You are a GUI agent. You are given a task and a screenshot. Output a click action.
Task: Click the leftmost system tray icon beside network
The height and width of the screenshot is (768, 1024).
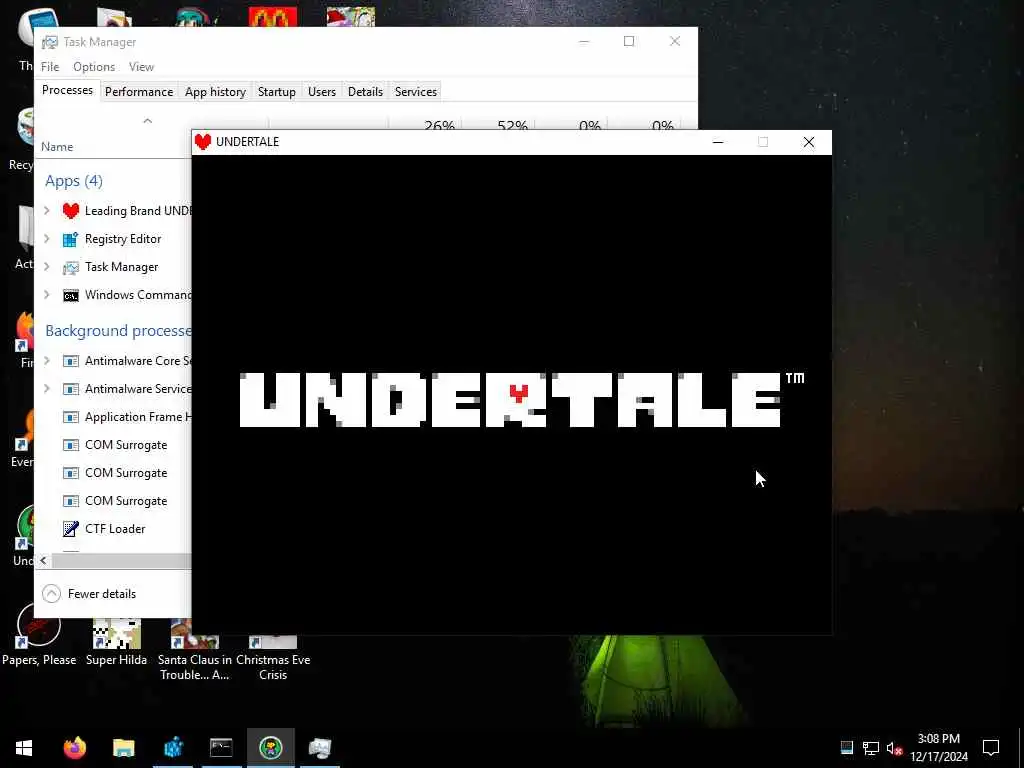(846, 748)
